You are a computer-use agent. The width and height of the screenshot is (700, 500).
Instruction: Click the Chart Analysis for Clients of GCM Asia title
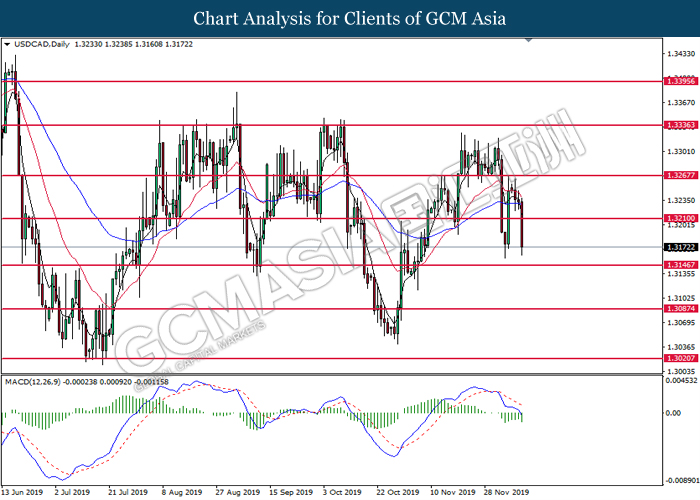coord(350,18)
